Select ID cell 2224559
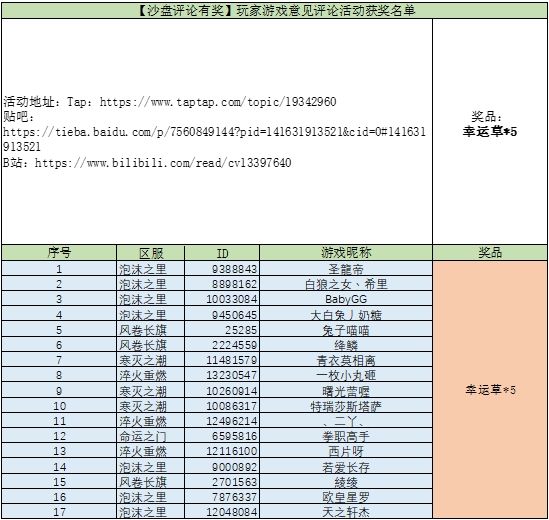This screenshot has height=520, width=549. [222, 345]
